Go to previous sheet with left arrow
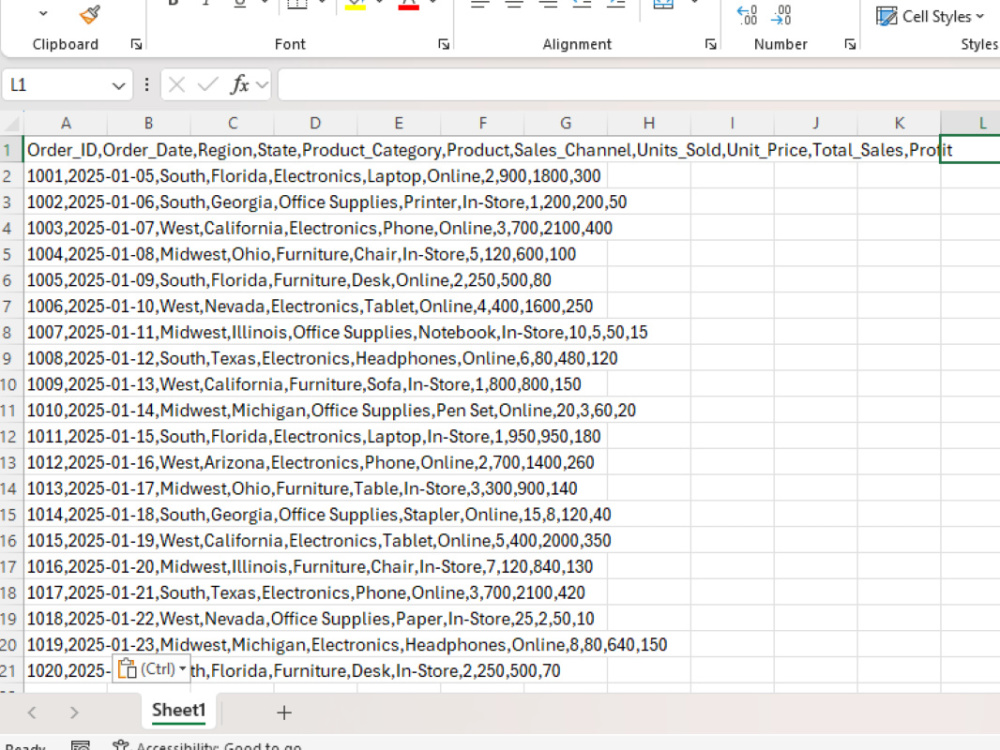1000x750 pixels. pyautogui.click(x=32, y=712)
